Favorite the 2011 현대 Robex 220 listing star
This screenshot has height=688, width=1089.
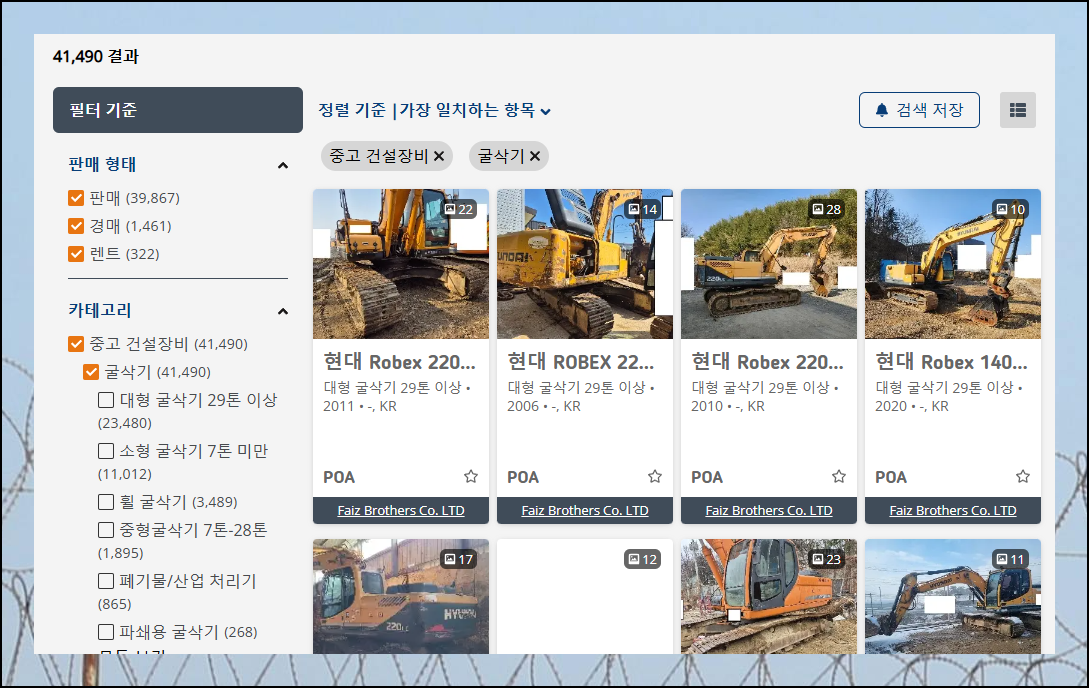pos(471,476)
